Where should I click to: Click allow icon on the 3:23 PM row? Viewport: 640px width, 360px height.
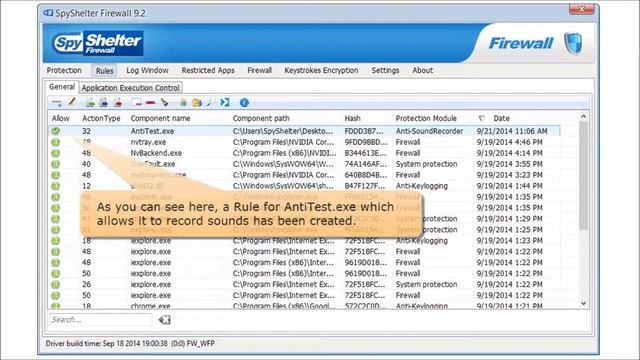(x=56, y=175)
